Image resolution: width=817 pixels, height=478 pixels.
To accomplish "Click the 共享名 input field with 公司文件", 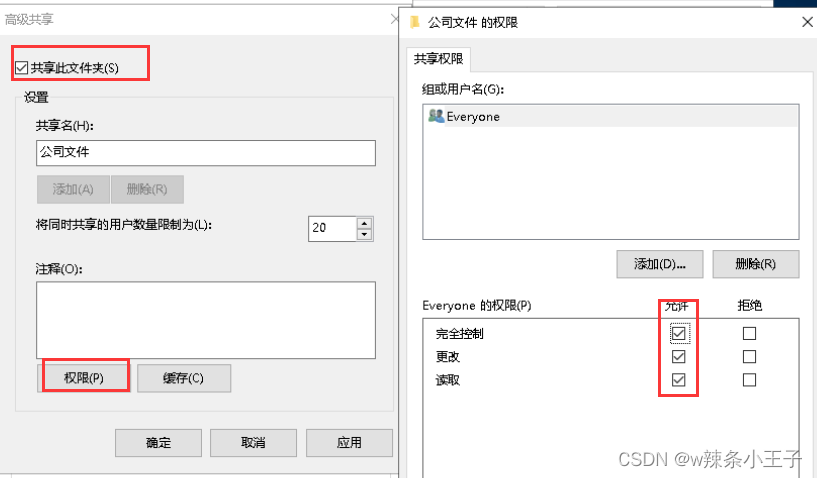I will [206, 153].
